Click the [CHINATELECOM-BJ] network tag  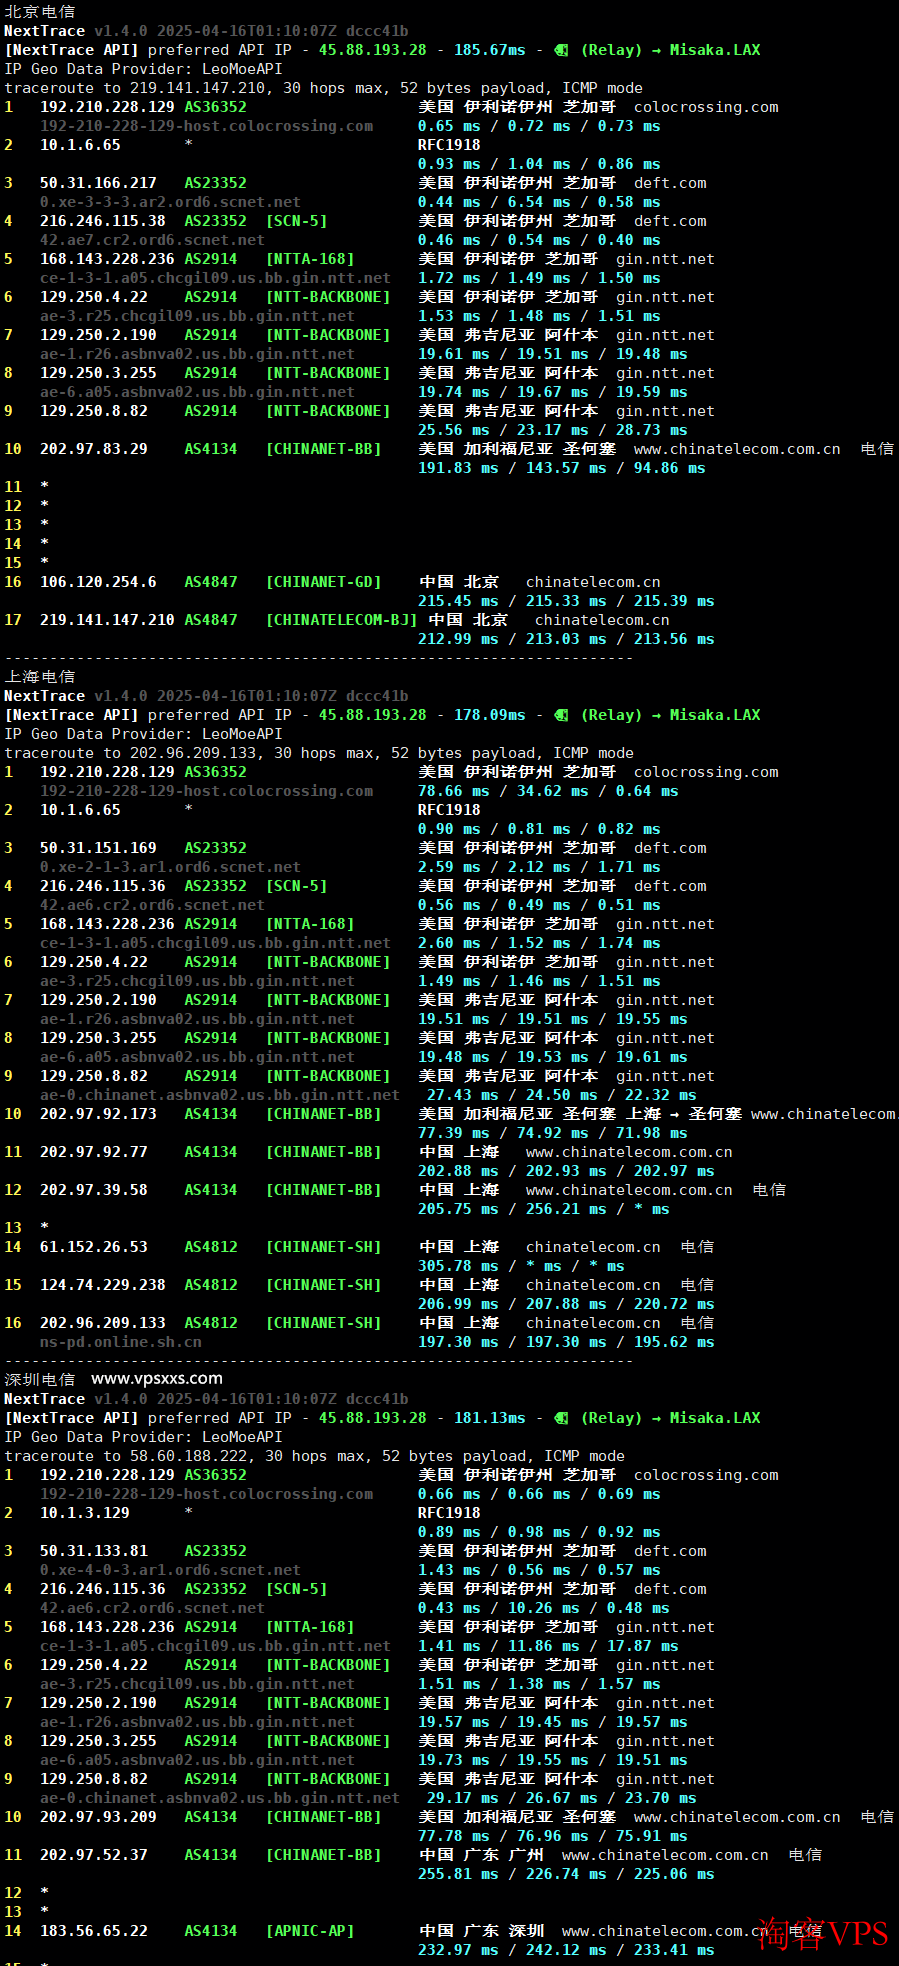click(x=342, y=620)
